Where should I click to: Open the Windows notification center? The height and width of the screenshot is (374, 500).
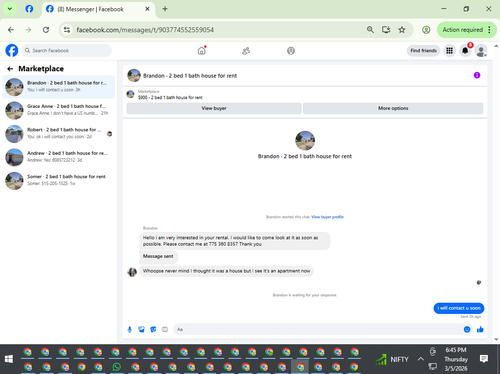484,359
